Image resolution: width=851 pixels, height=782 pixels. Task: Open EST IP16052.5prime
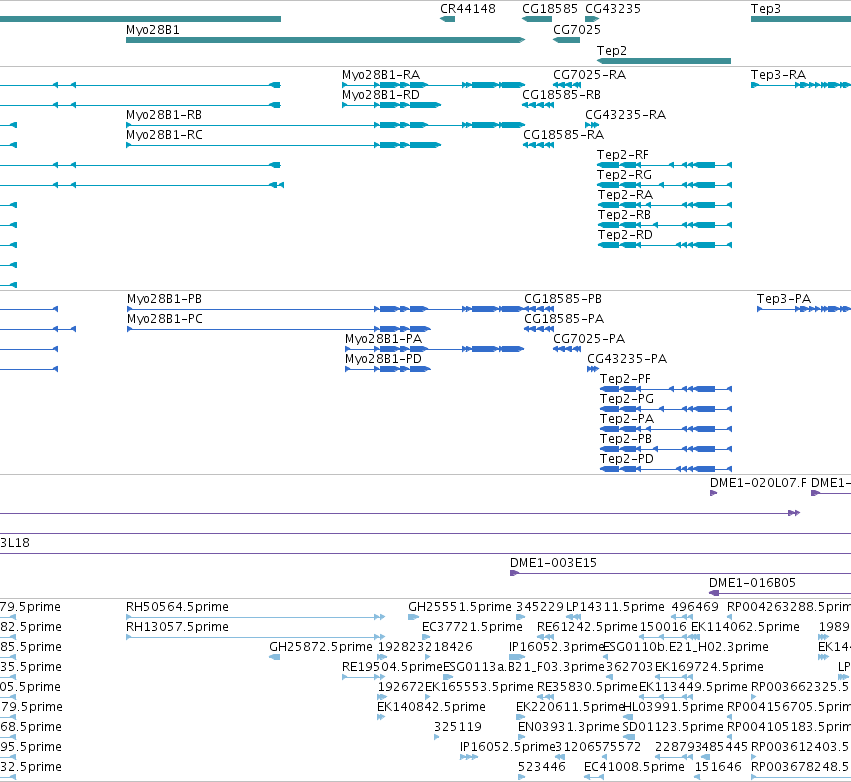(469, 757)
